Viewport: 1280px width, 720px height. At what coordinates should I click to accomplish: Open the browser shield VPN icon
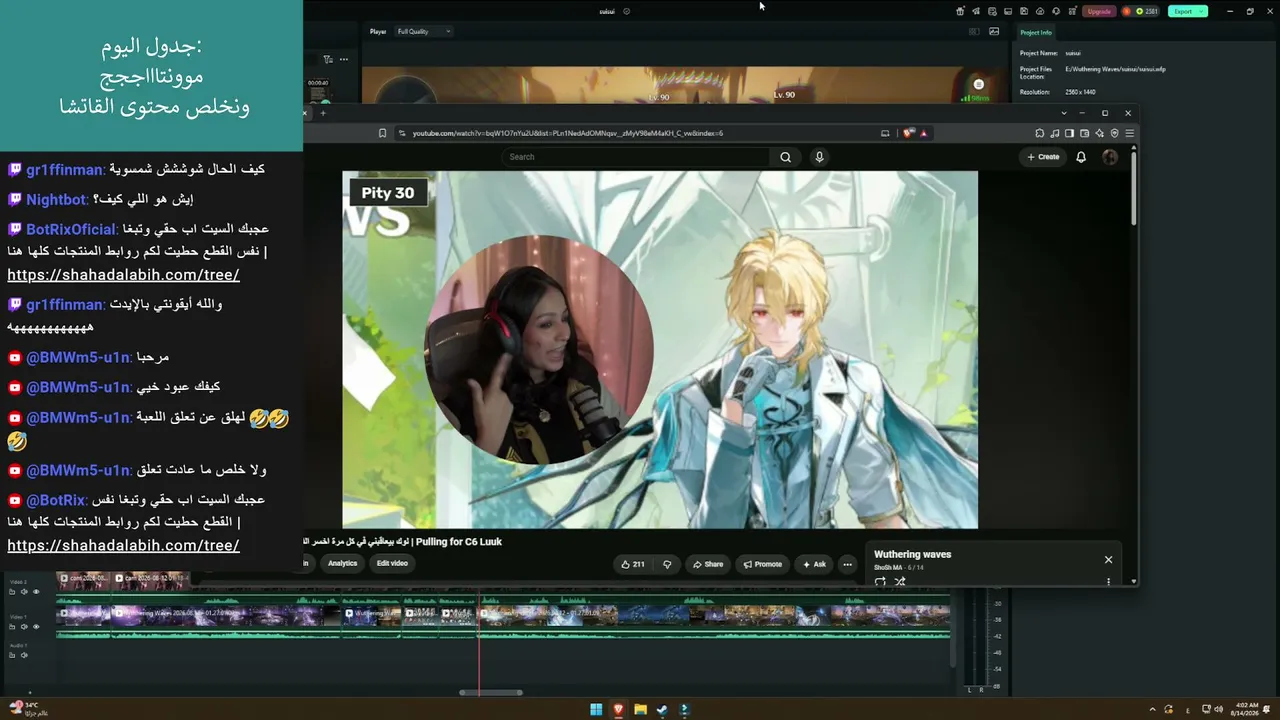click(1114, 133)
